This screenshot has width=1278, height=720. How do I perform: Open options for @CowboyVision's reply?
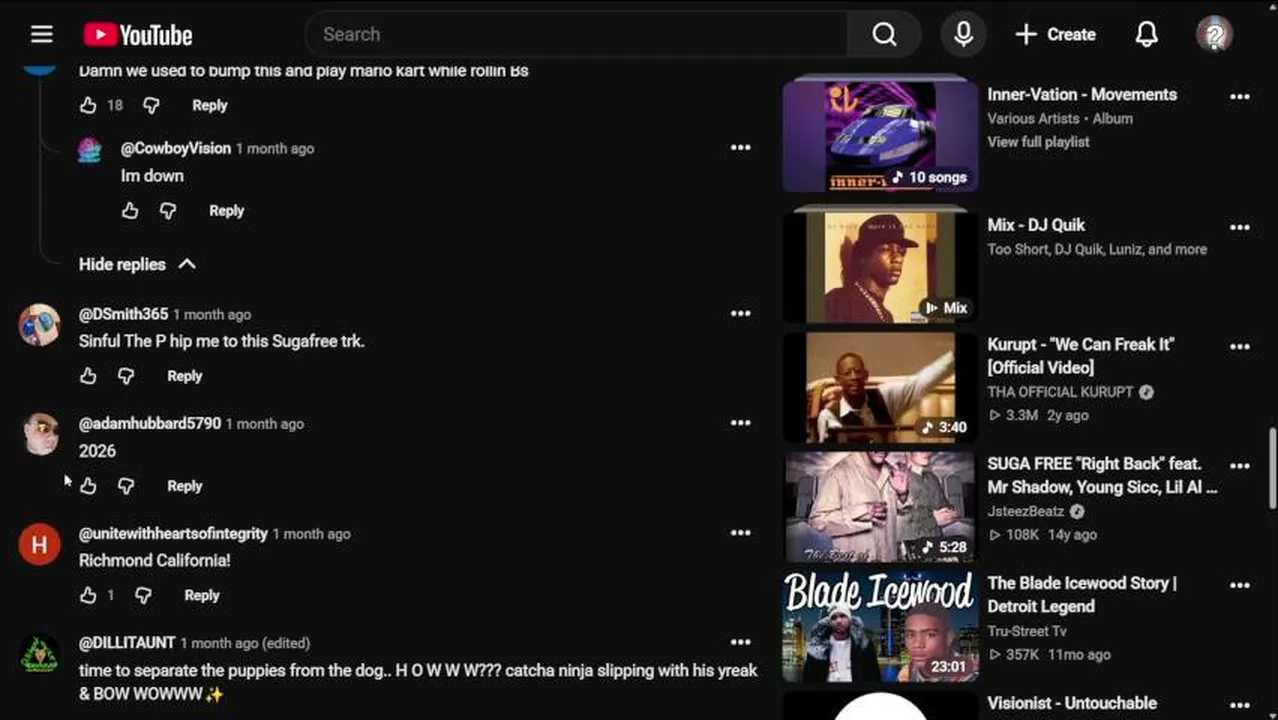pos(740,148)
